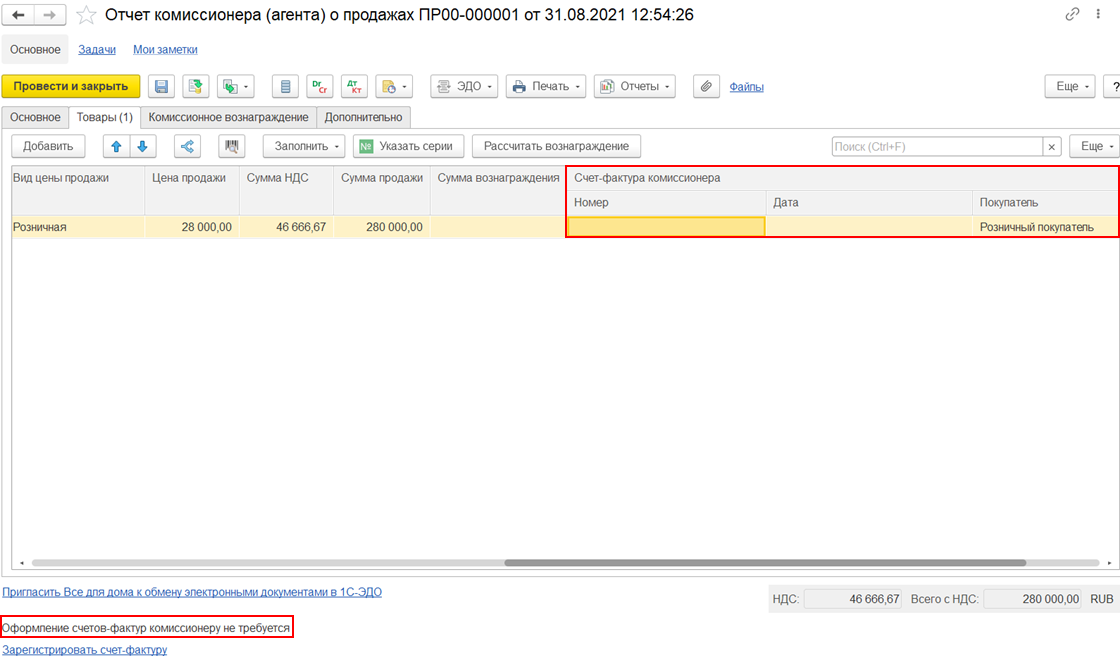1120x665 pixels.
Task: Open Зарегистрировать счет-фактуру link
Action: tap(84, 650)
